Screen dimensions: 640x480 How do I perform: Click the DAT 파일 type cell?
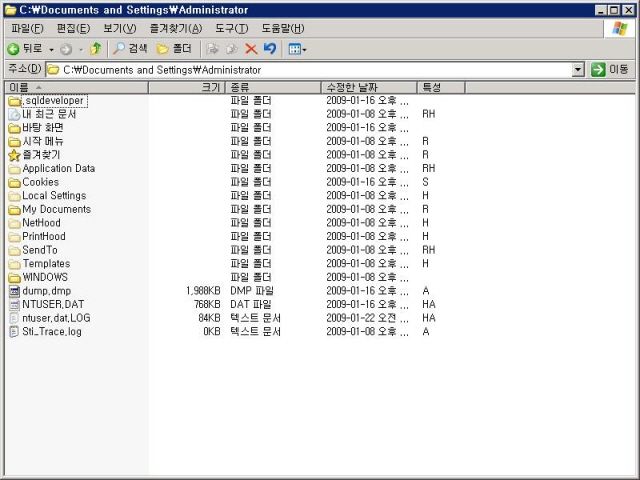(x=251, y=304)
